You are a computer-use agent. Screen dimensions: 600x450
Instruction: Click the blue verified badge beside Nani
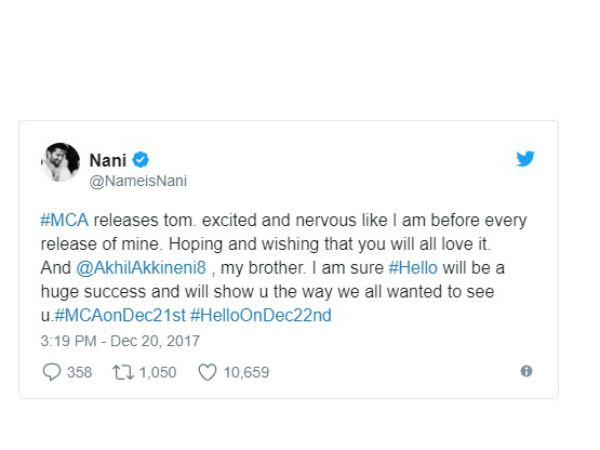(142, 159)
